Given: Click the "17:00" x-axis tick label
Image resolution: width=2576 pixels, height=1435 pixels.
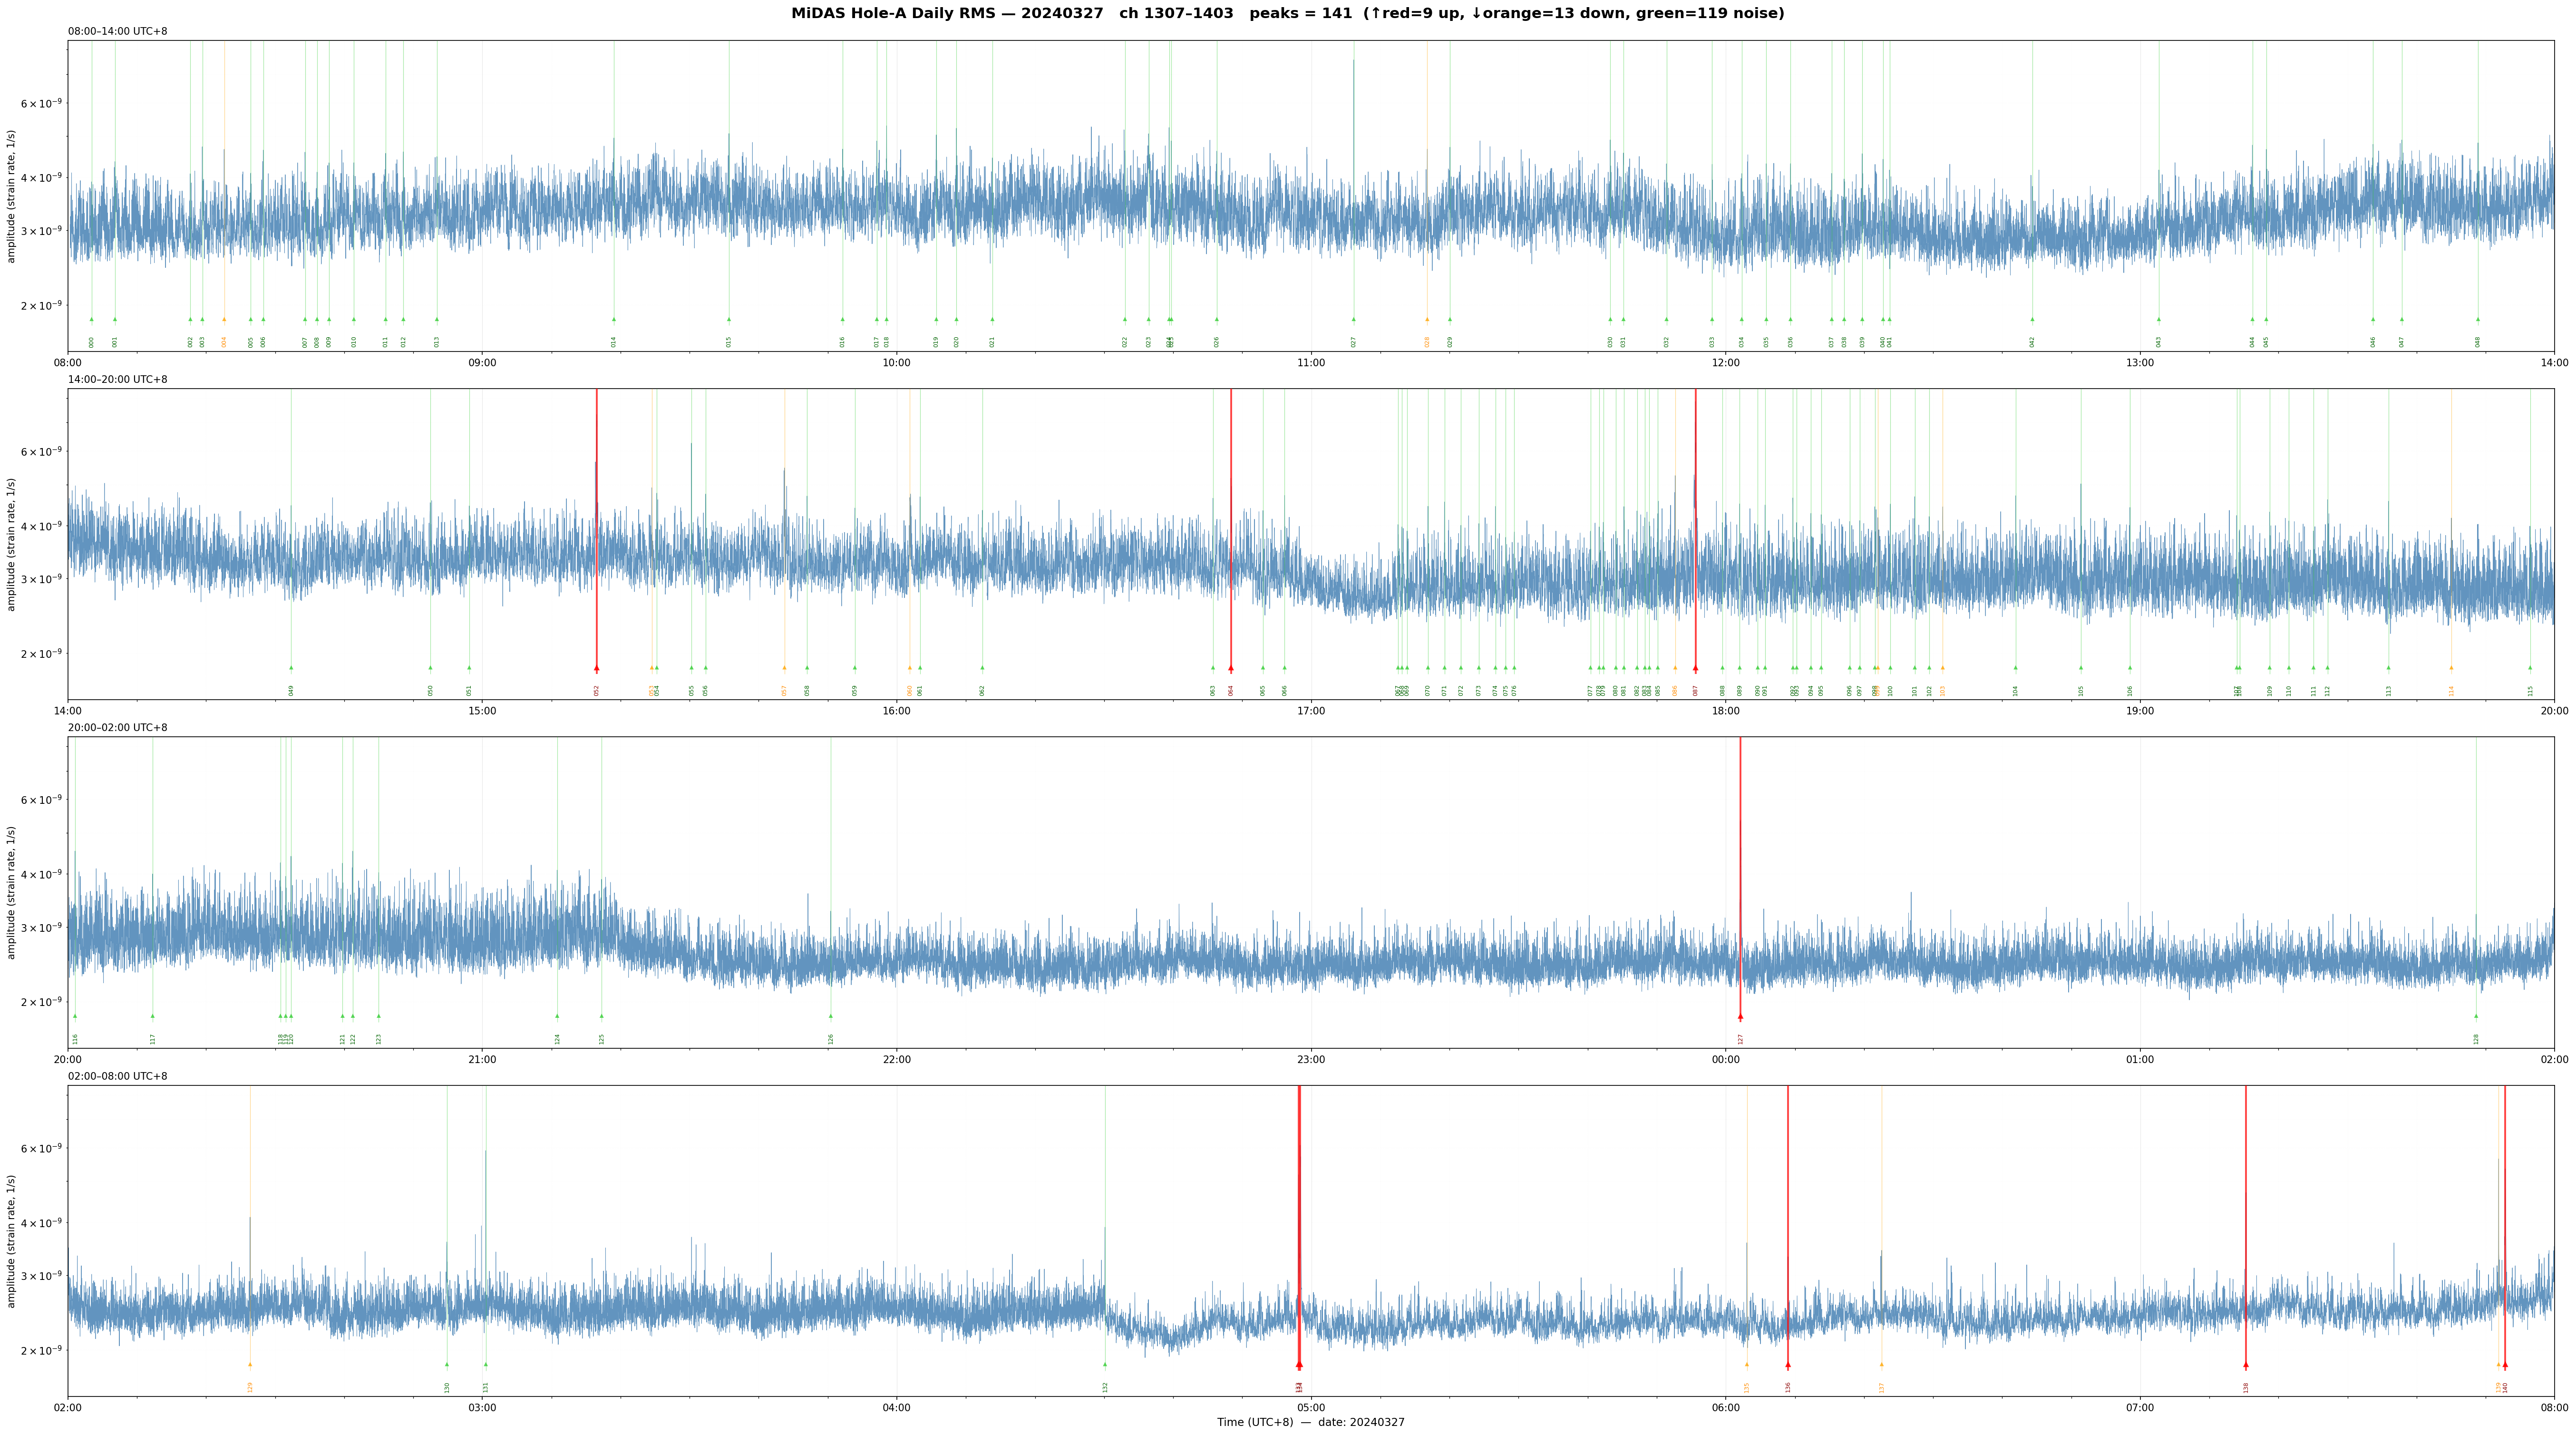Looking at the screenshot, I should pos(1311,711).
